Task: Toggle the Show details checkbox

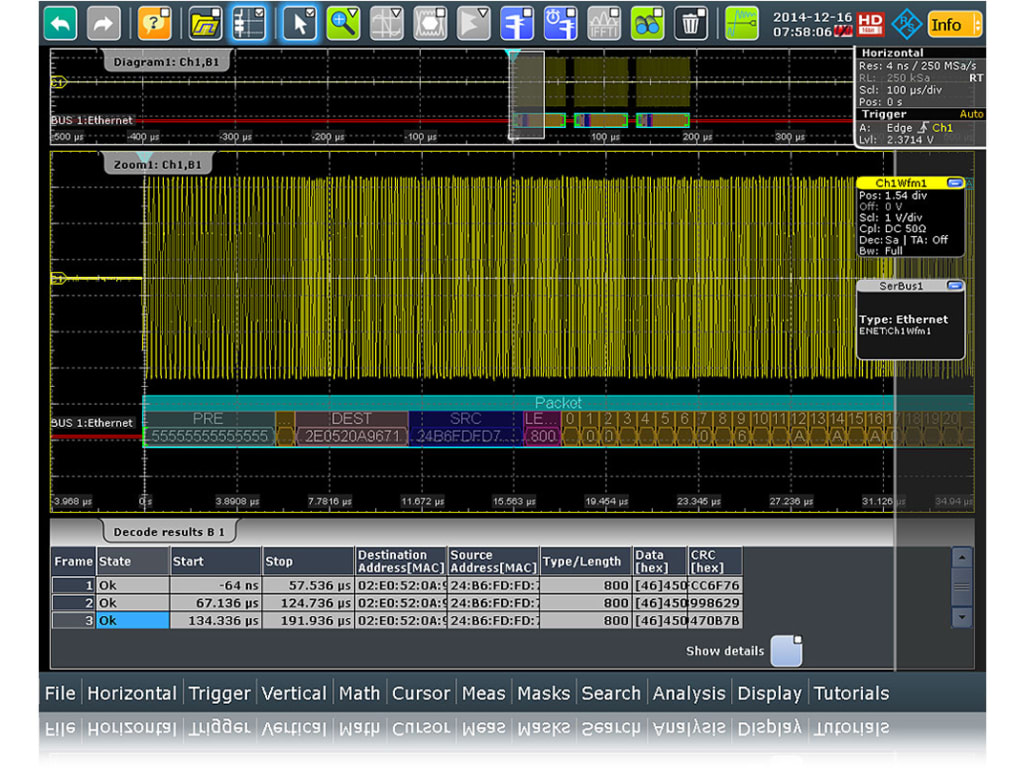Action: pos(786,650)
